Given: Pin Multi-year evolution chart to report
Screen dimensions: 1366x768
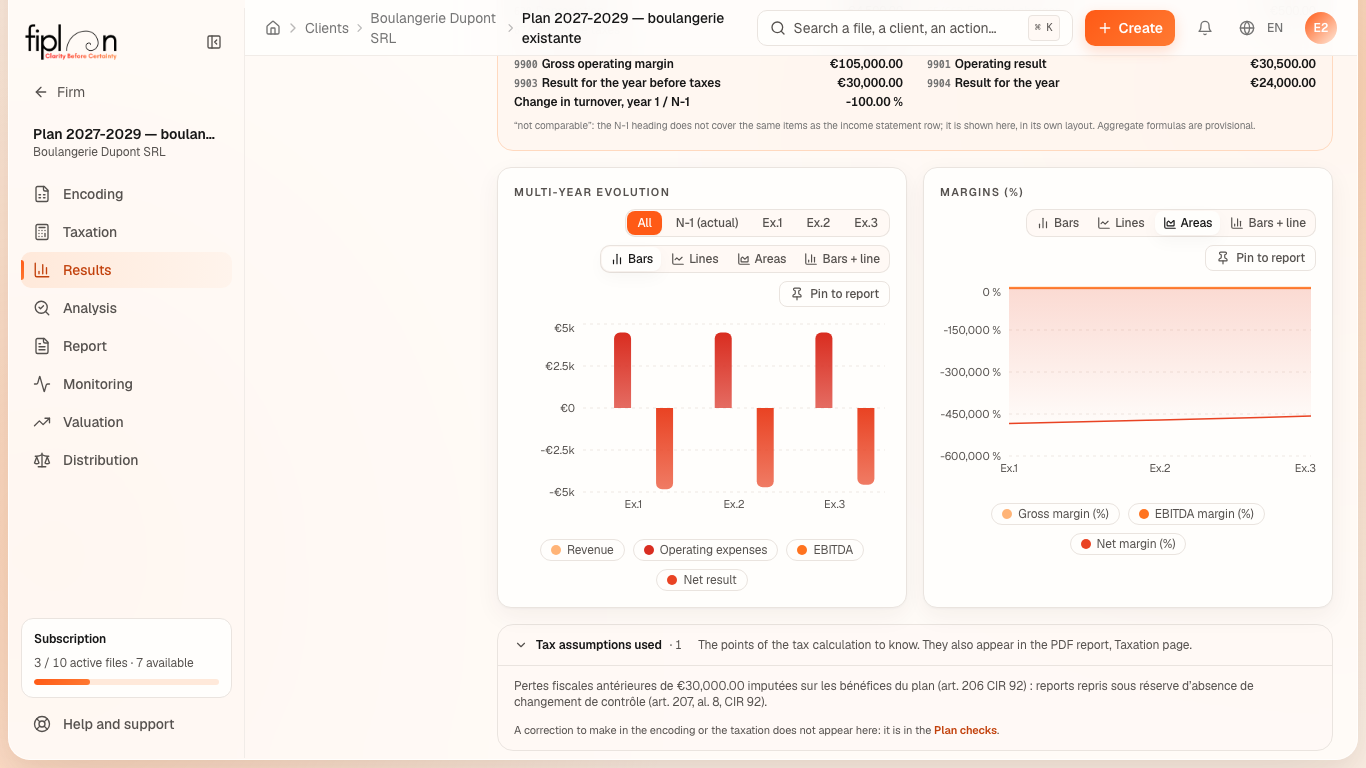Looking at the screenshot, I should (835, 294).
